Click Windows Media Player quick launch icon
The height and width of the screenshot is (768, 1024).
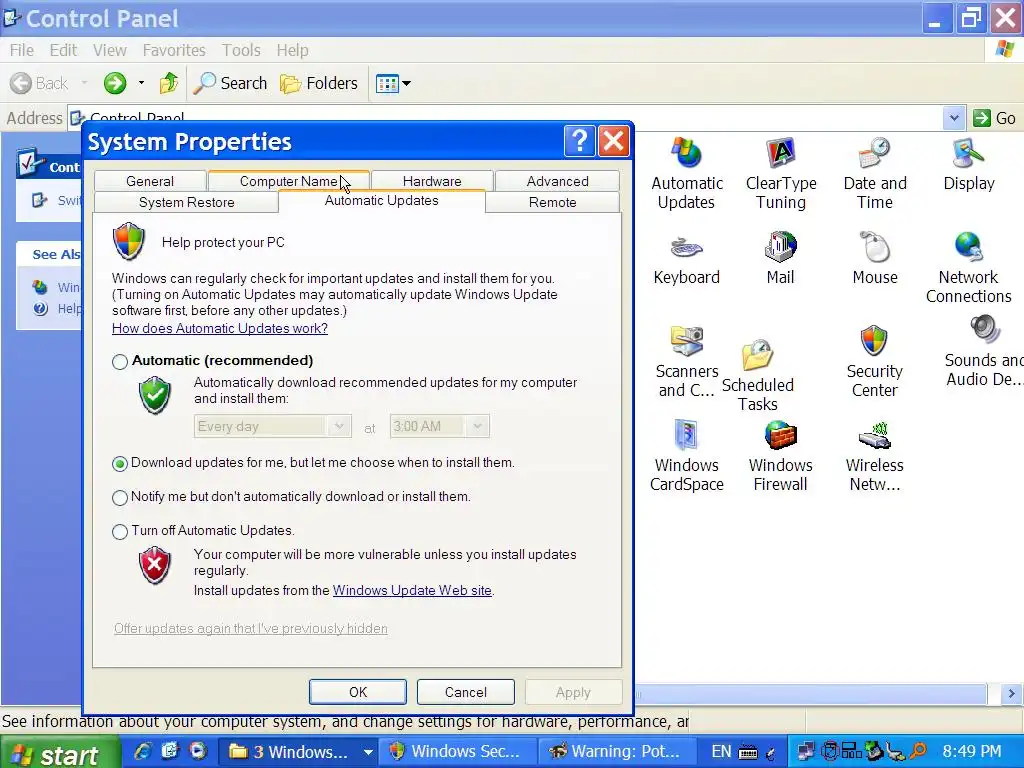[x=198, y=751]
